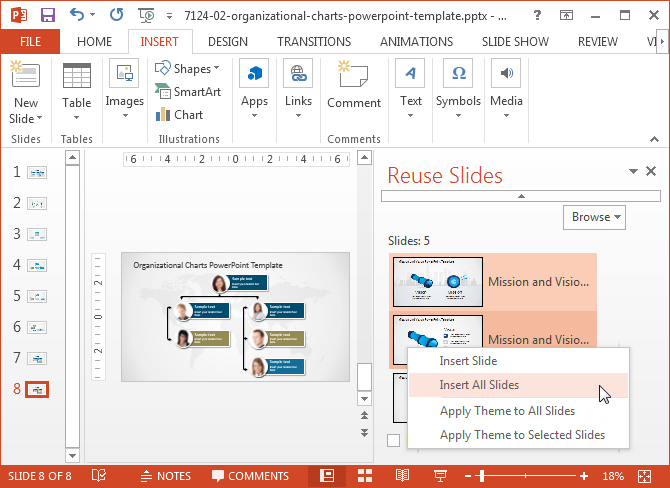670x488 pixels.
Task: Click the Save icon in title bar
Action: 48,16
